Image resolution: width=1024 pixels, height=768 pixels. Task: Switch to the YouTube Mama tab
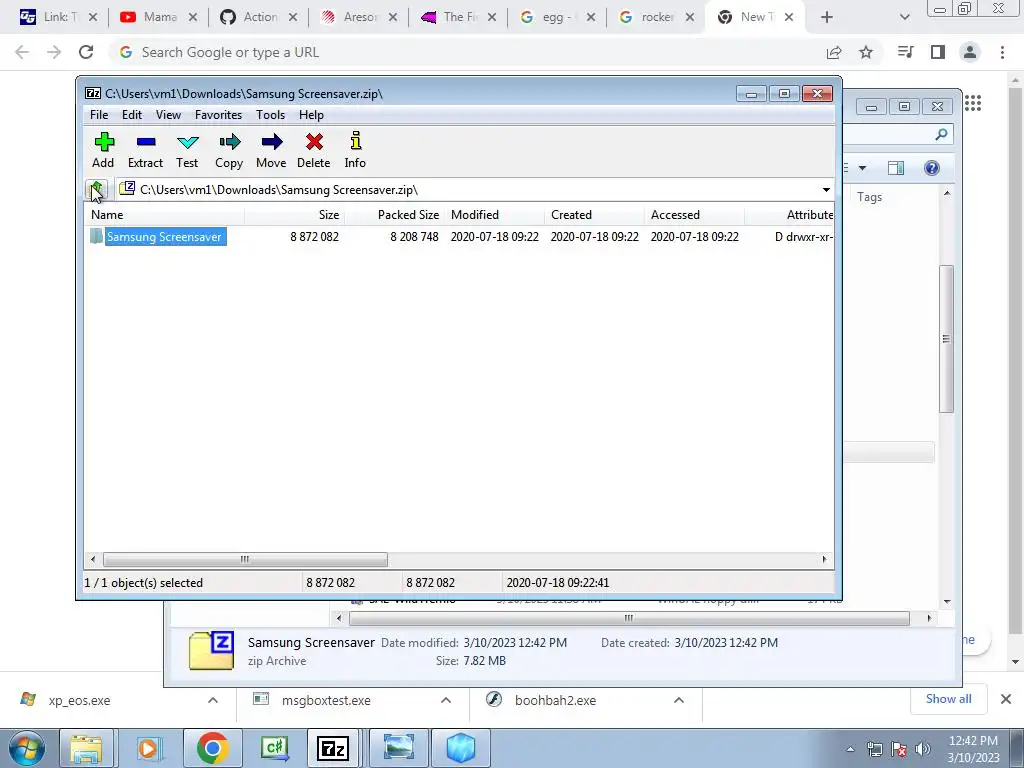click(159, 17)
